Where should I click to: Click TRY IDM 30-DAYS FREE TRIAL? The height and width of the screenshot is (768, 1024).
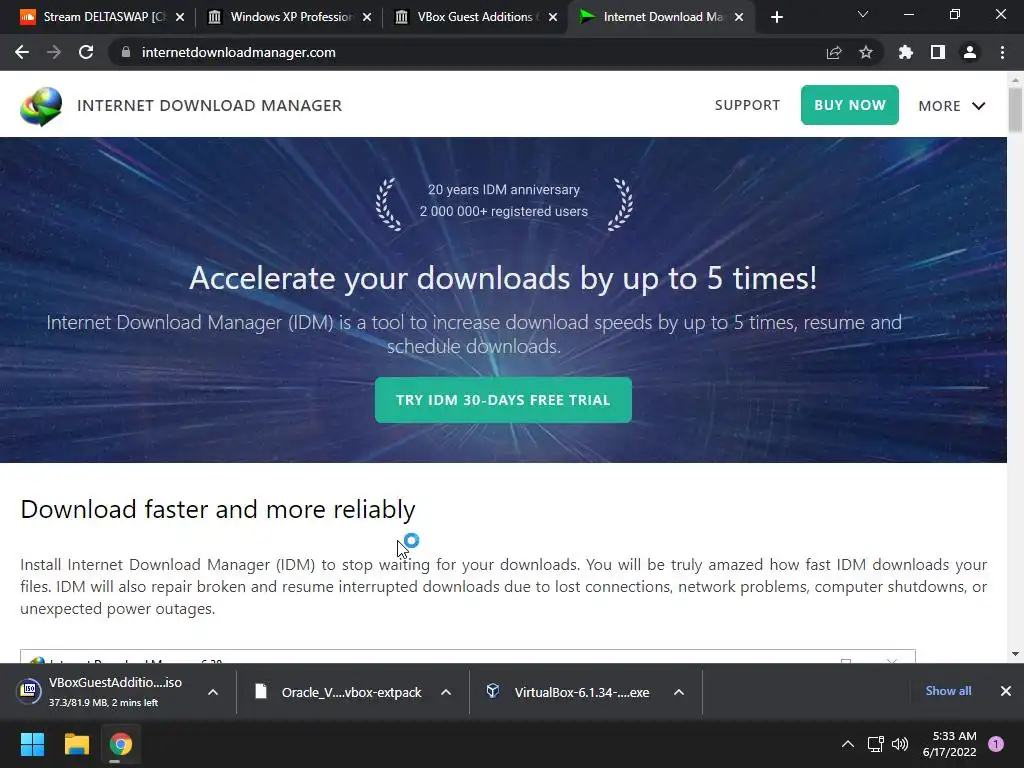tap(503, 400)
